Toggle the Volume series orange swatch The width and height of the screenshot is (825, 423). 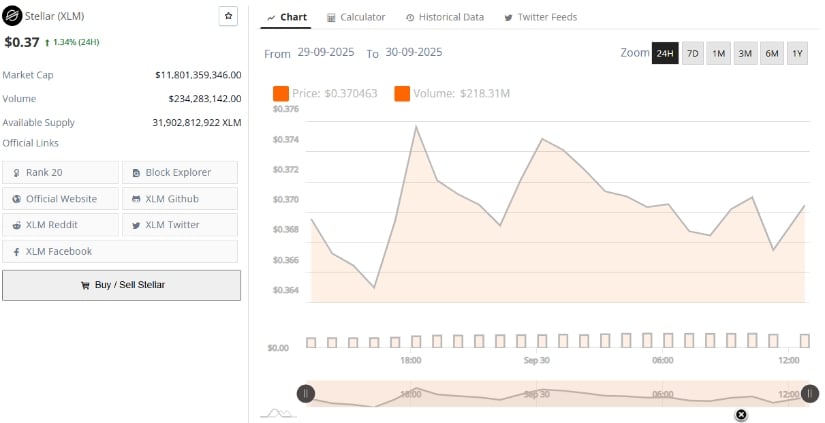click(402, 93)
